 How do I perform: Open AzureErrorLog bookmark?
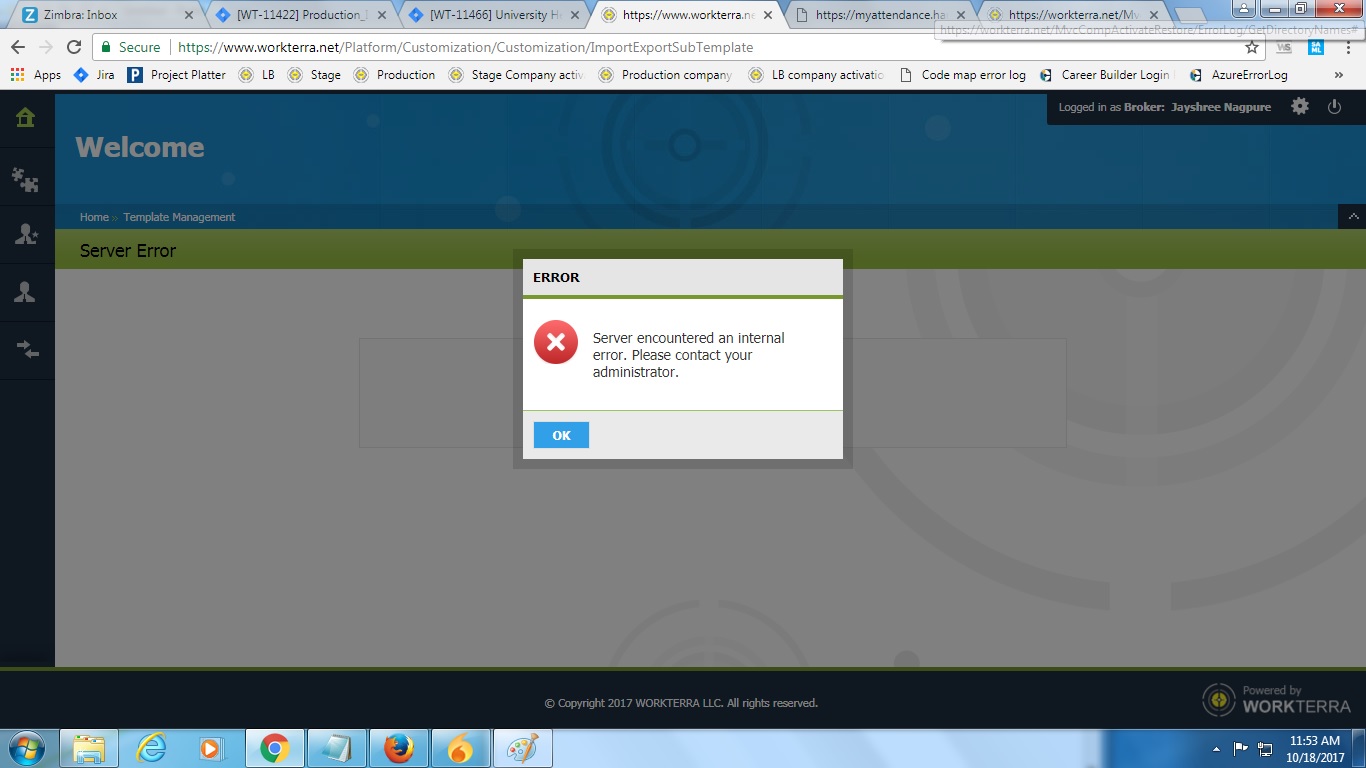(x=1238, y=75)
